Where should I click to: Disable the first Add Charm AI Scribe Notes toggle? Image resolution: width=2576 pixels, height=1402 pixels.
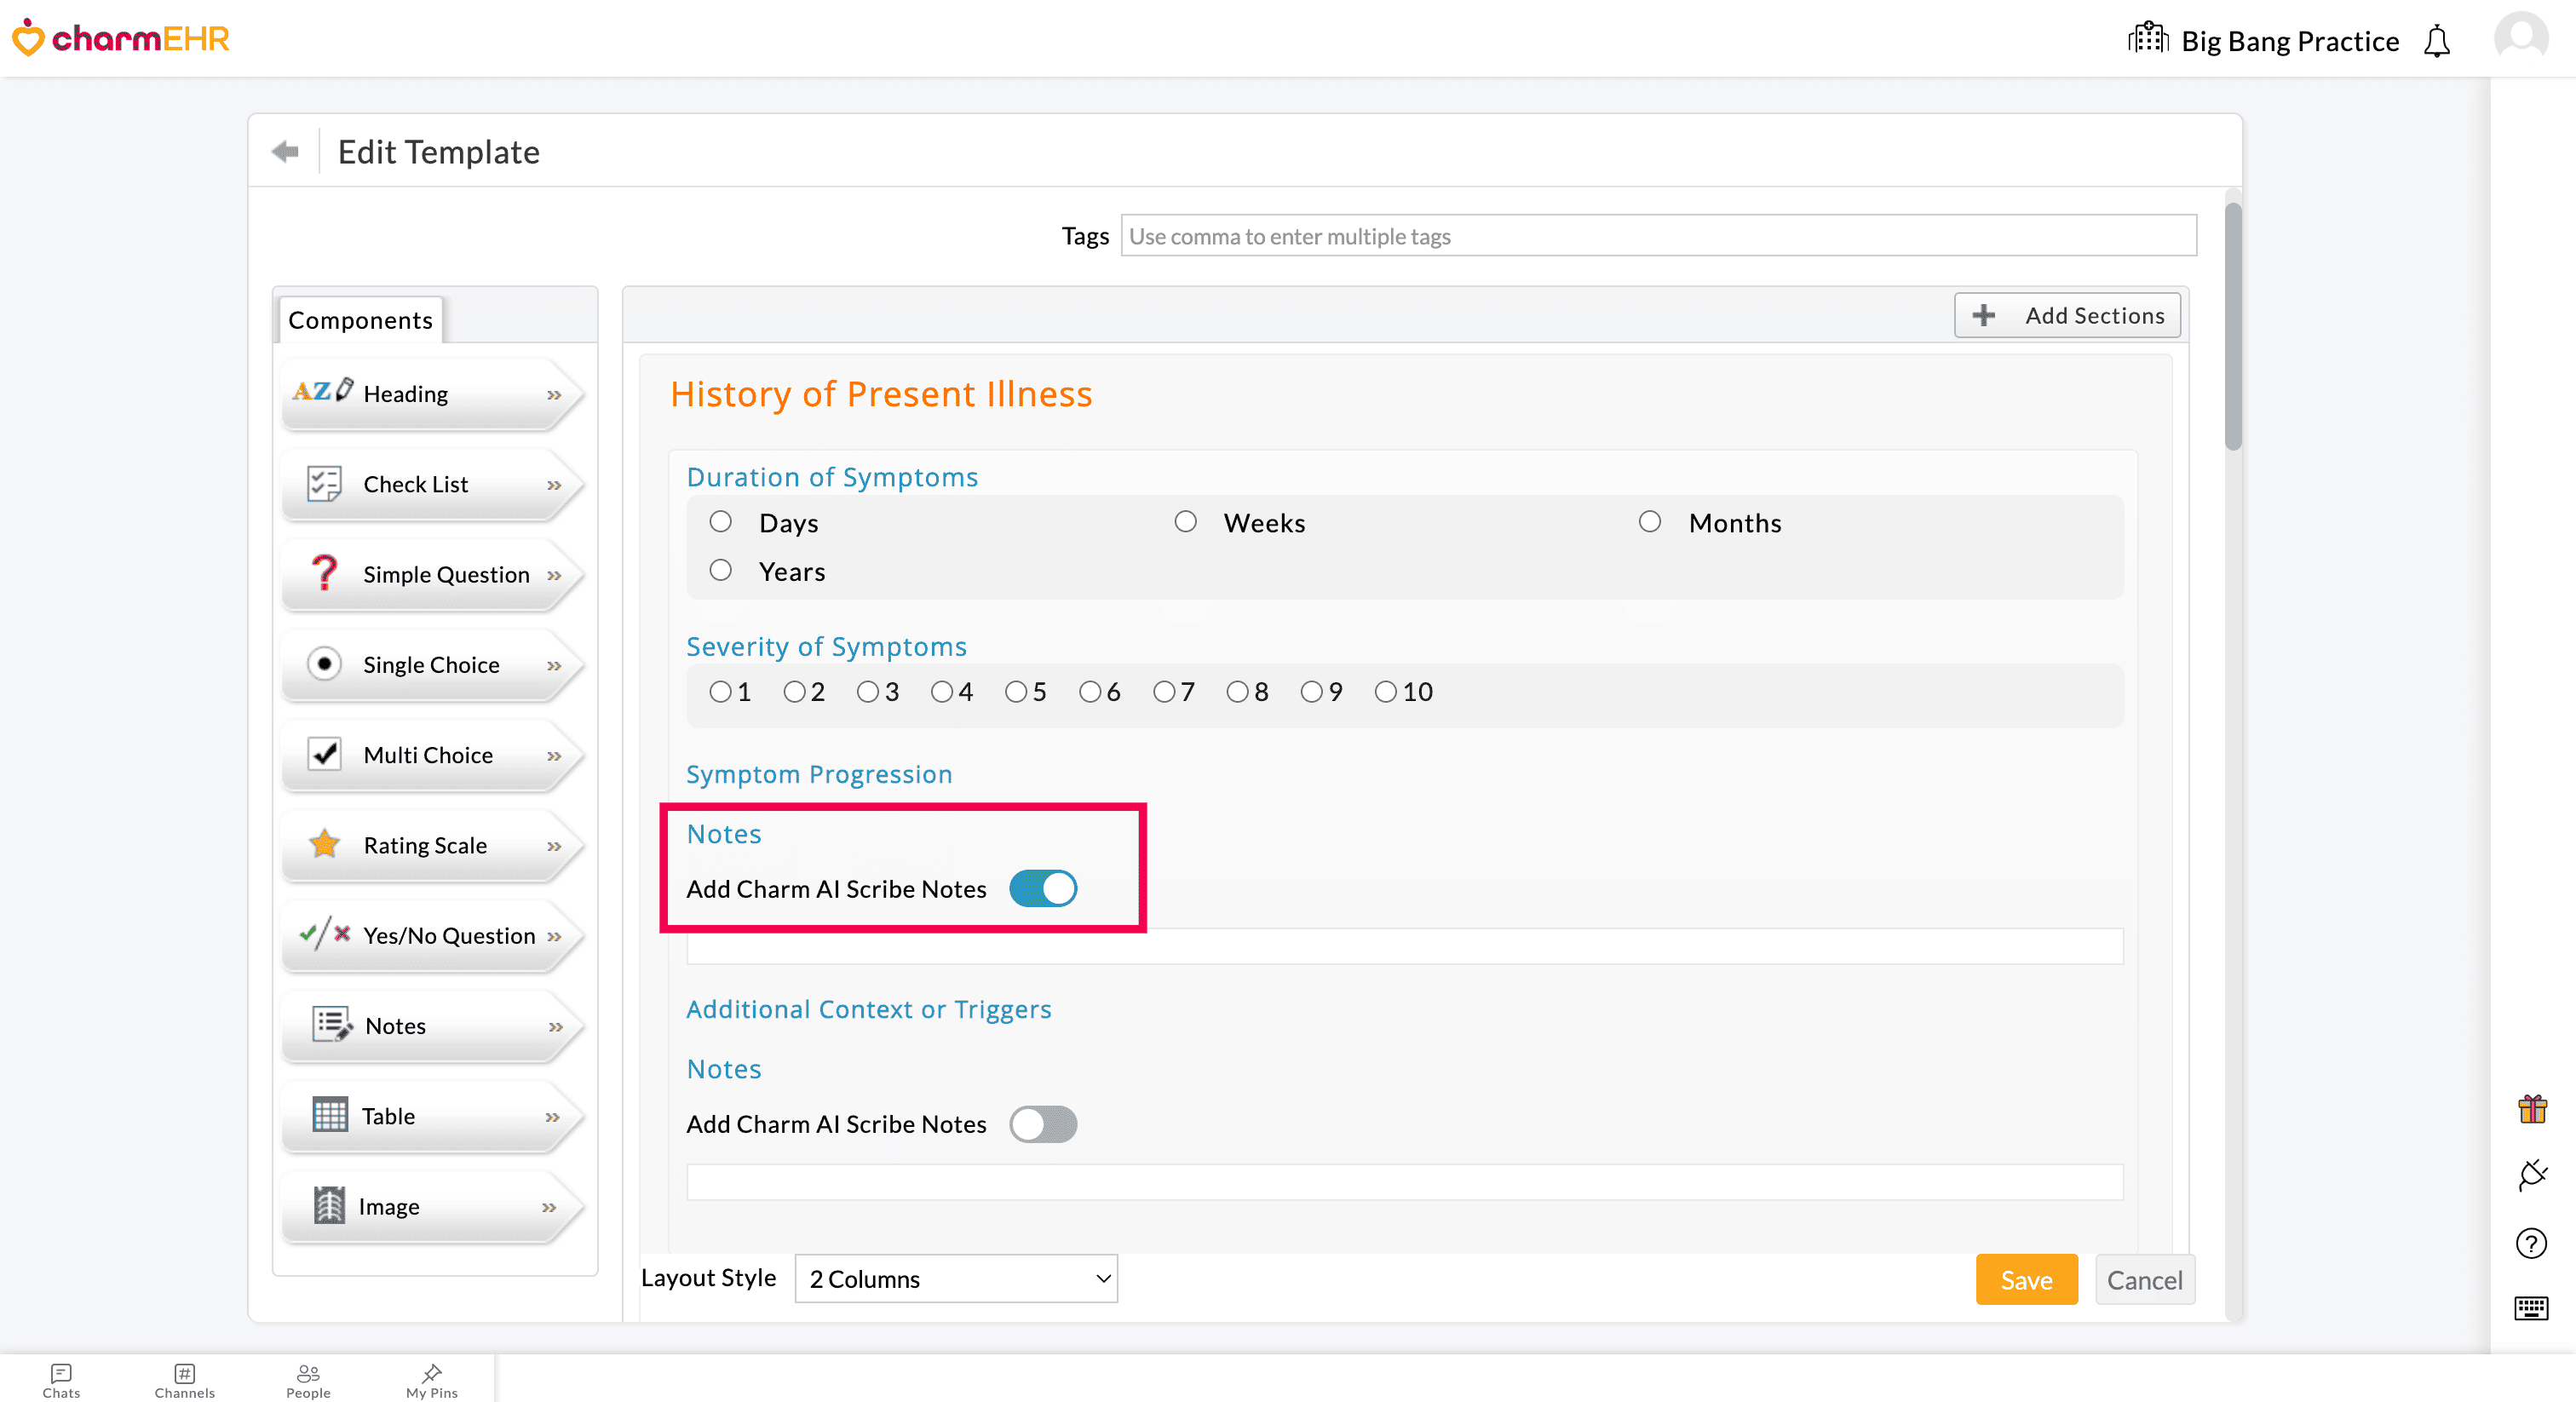(x=1043, y=888)
